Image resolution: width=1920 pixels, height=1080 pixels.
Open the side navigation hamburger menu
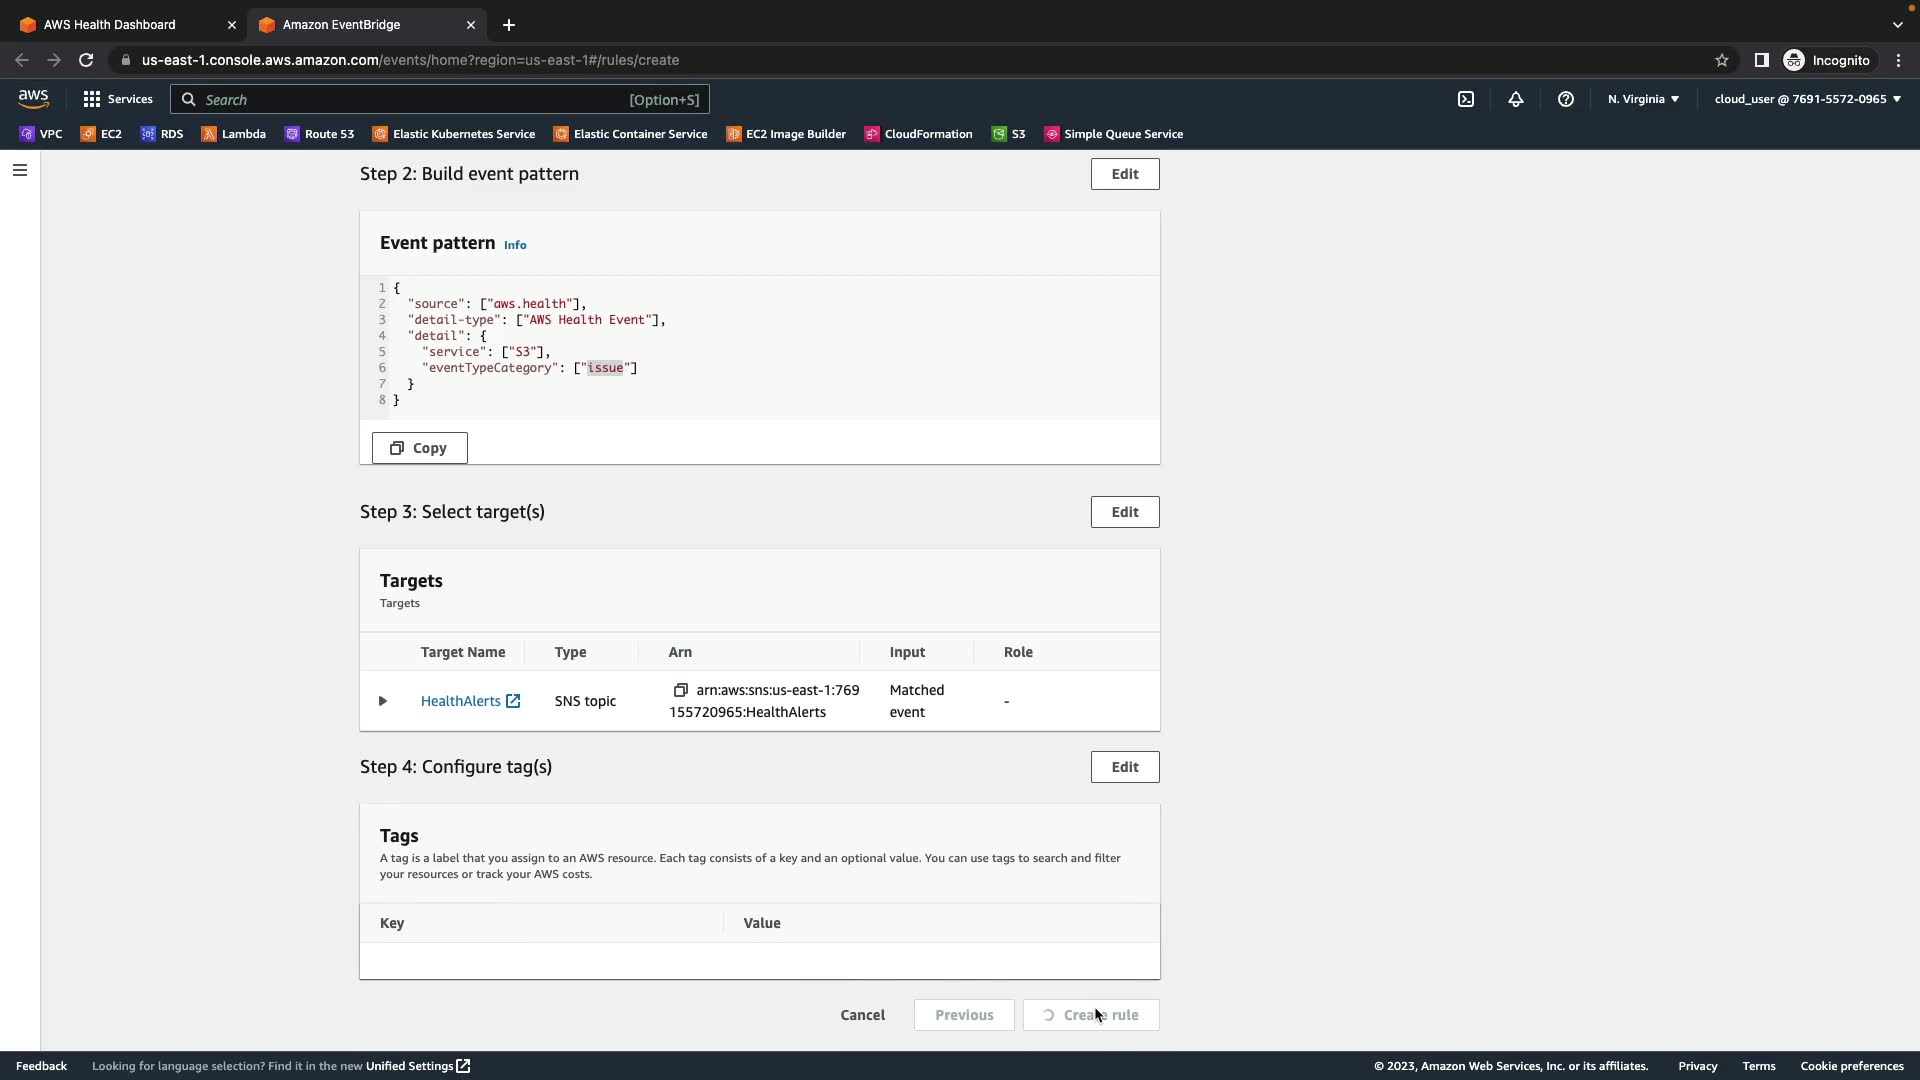coord(19,170)
